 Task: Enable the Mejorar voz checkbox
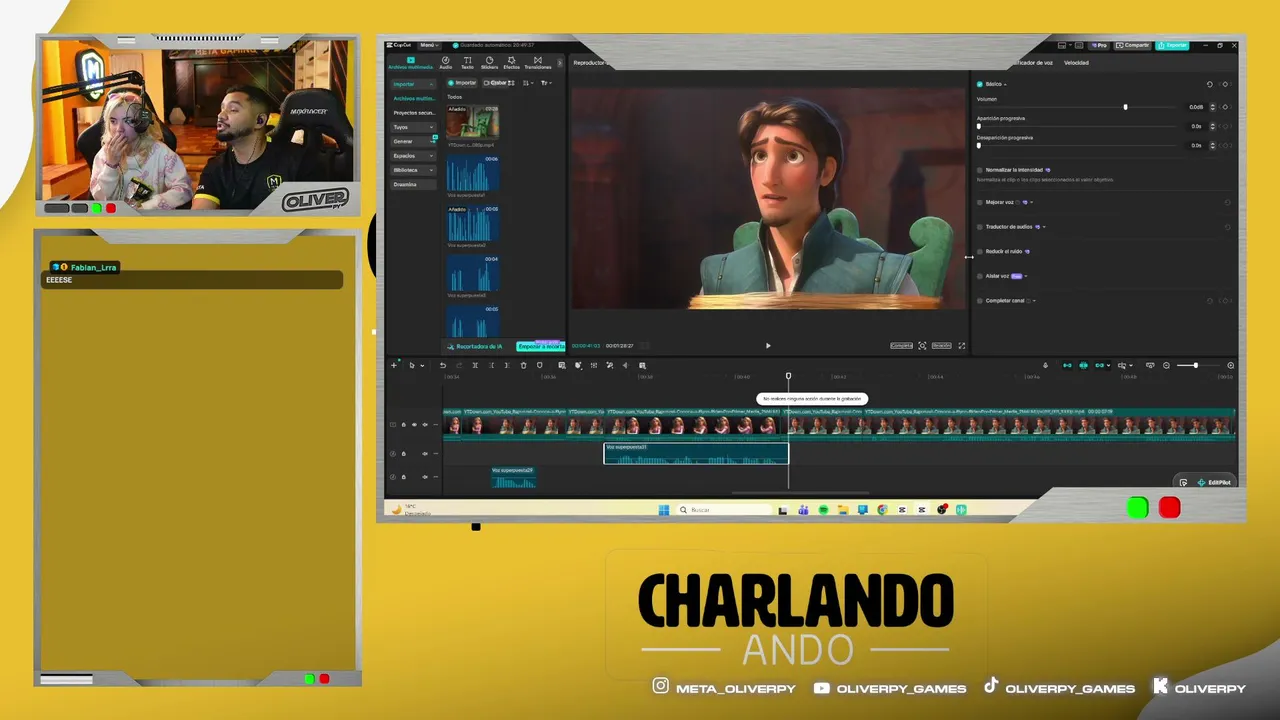(x=979, y=202)
